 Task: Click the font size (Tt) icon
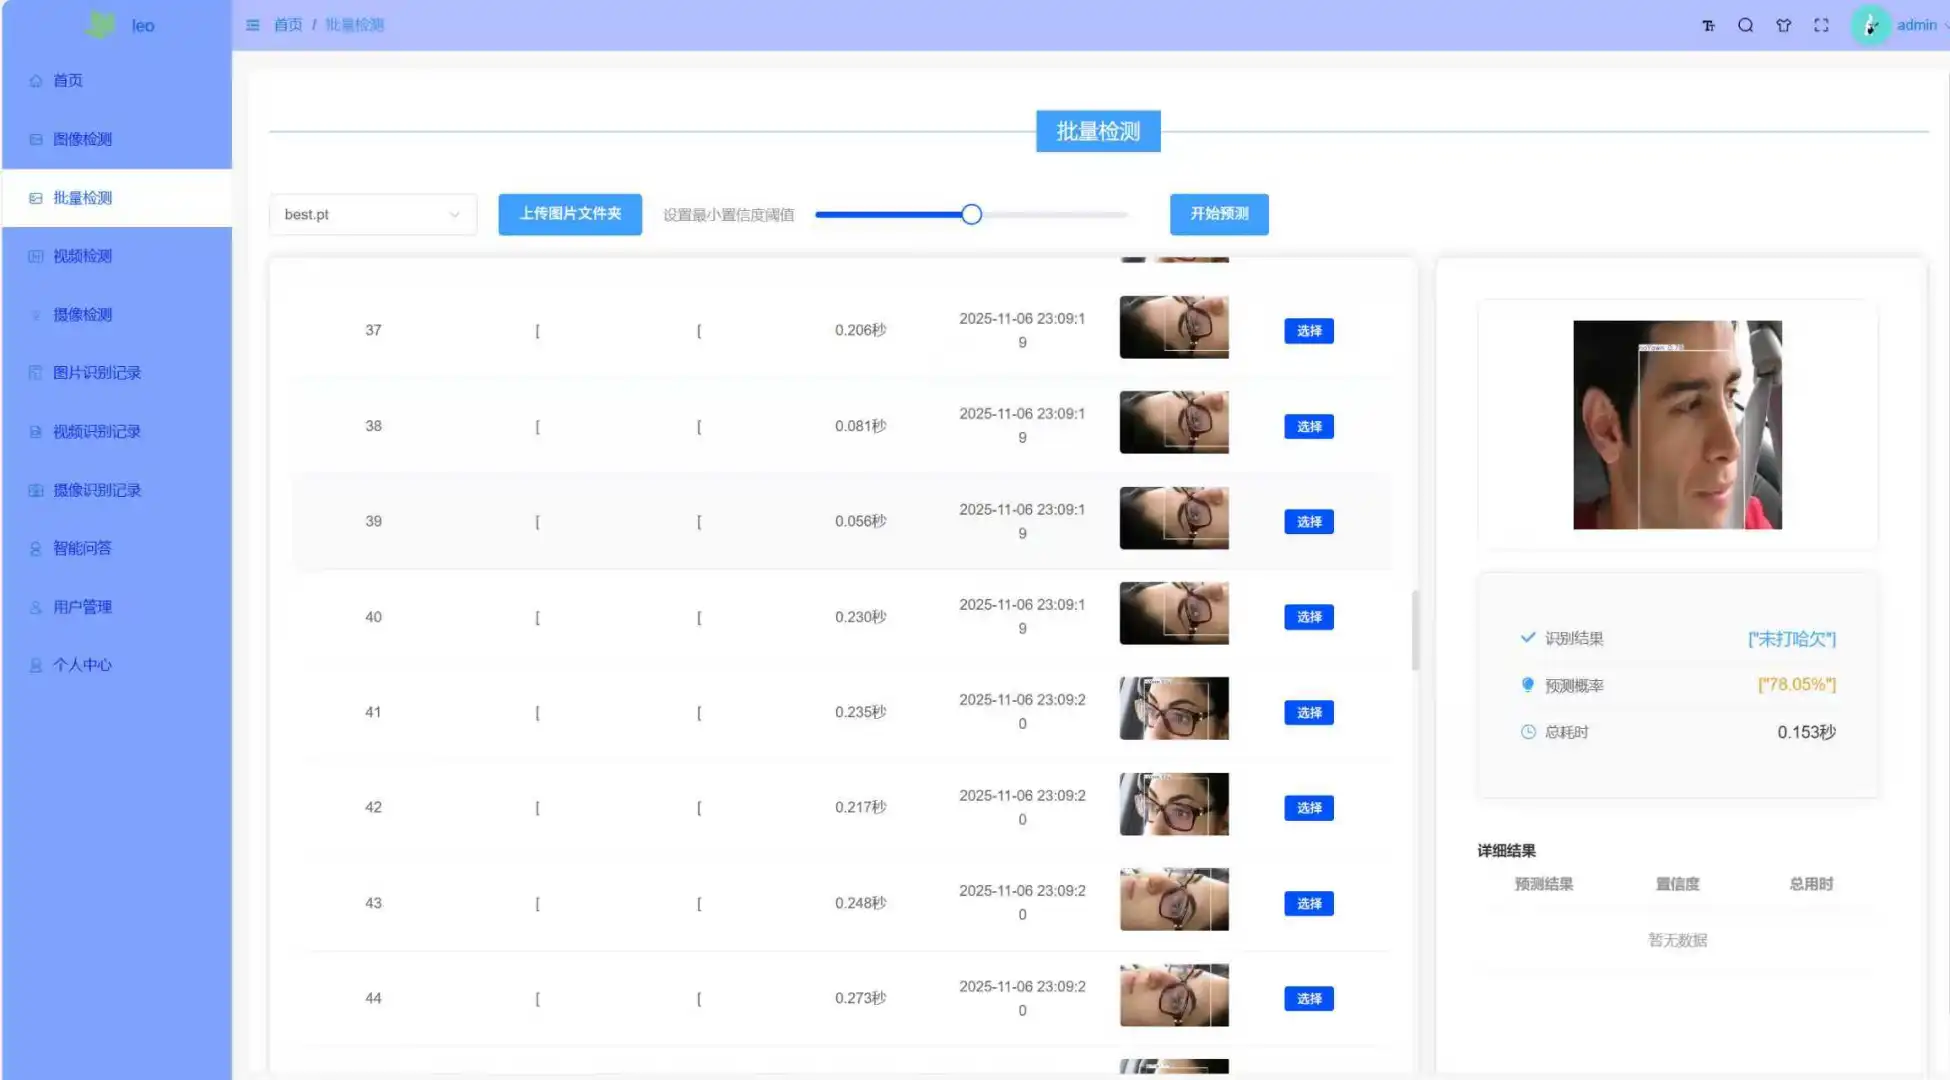point(1708,25)
